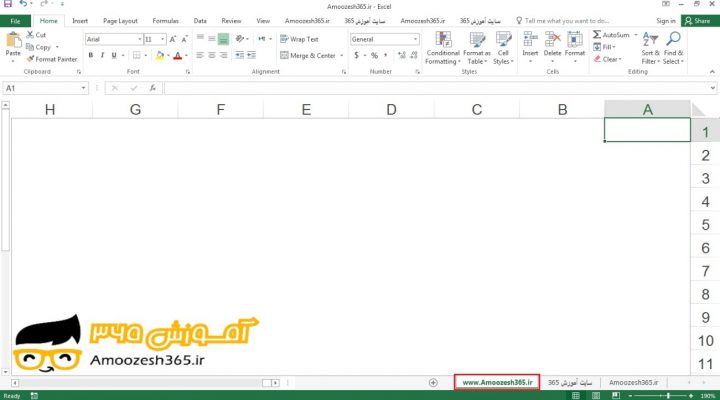Enable Wrap Text
Screen dimensions: 720x400
(x=299, y=39)
